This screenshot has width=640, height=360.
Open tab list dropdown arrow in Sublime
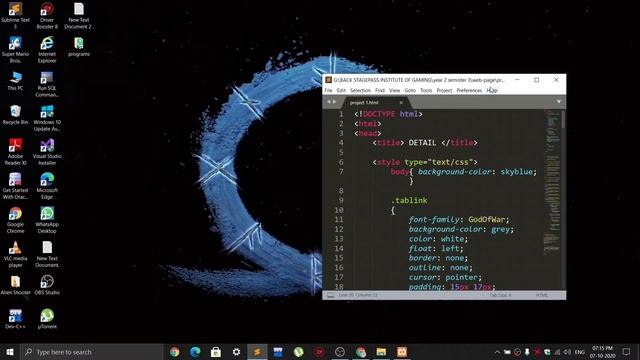pyautogui.click(x=559, y=102)
